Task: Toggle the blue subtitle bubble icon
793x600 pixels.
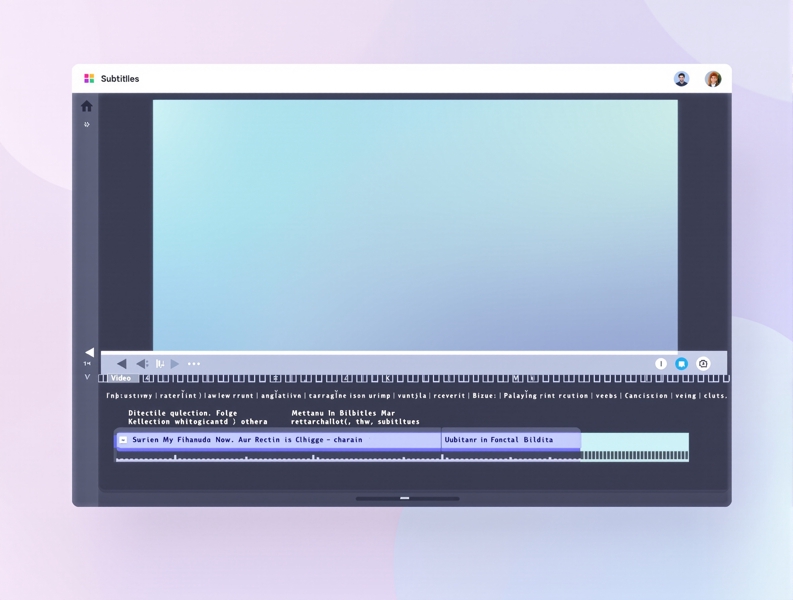Action: pos(681,364)
